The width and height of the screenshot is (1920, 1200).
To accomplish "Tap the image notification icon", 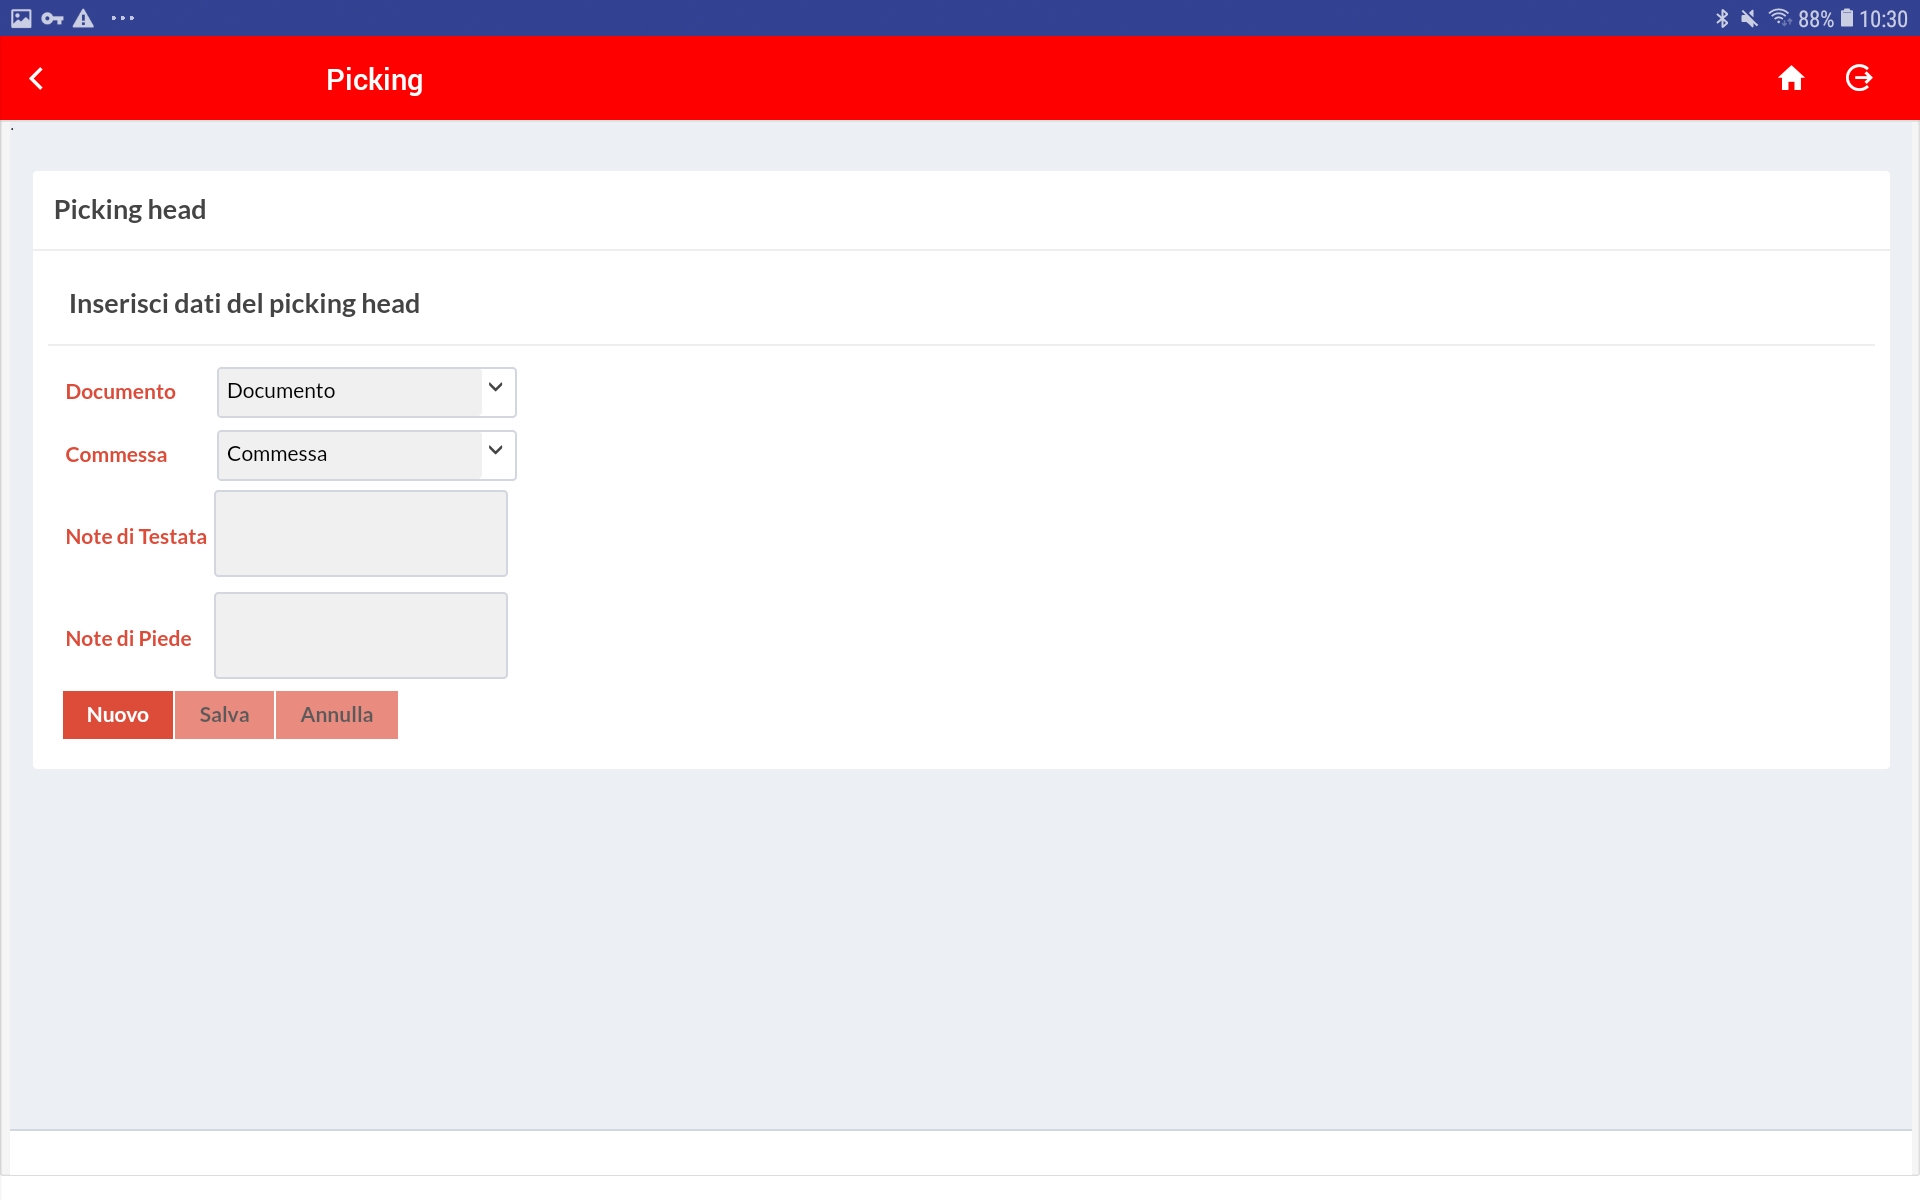I will pos(21,18).
